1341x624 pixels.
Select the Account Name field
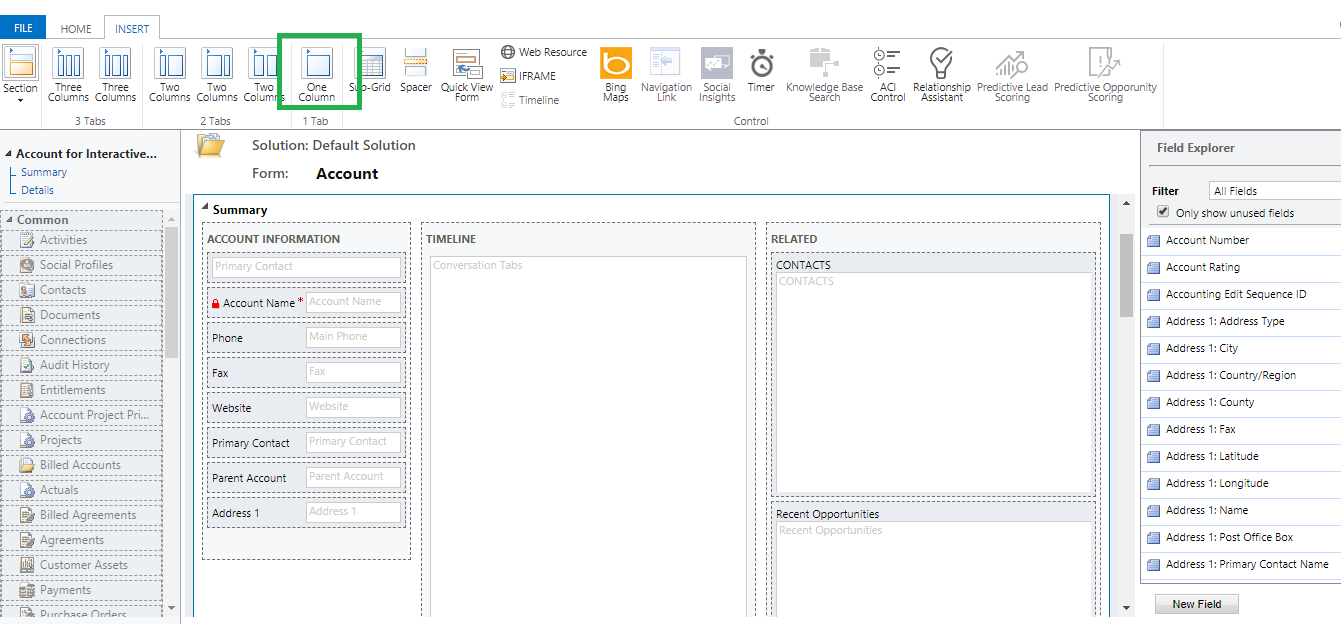pyautogui.click(x=306, y=302)
